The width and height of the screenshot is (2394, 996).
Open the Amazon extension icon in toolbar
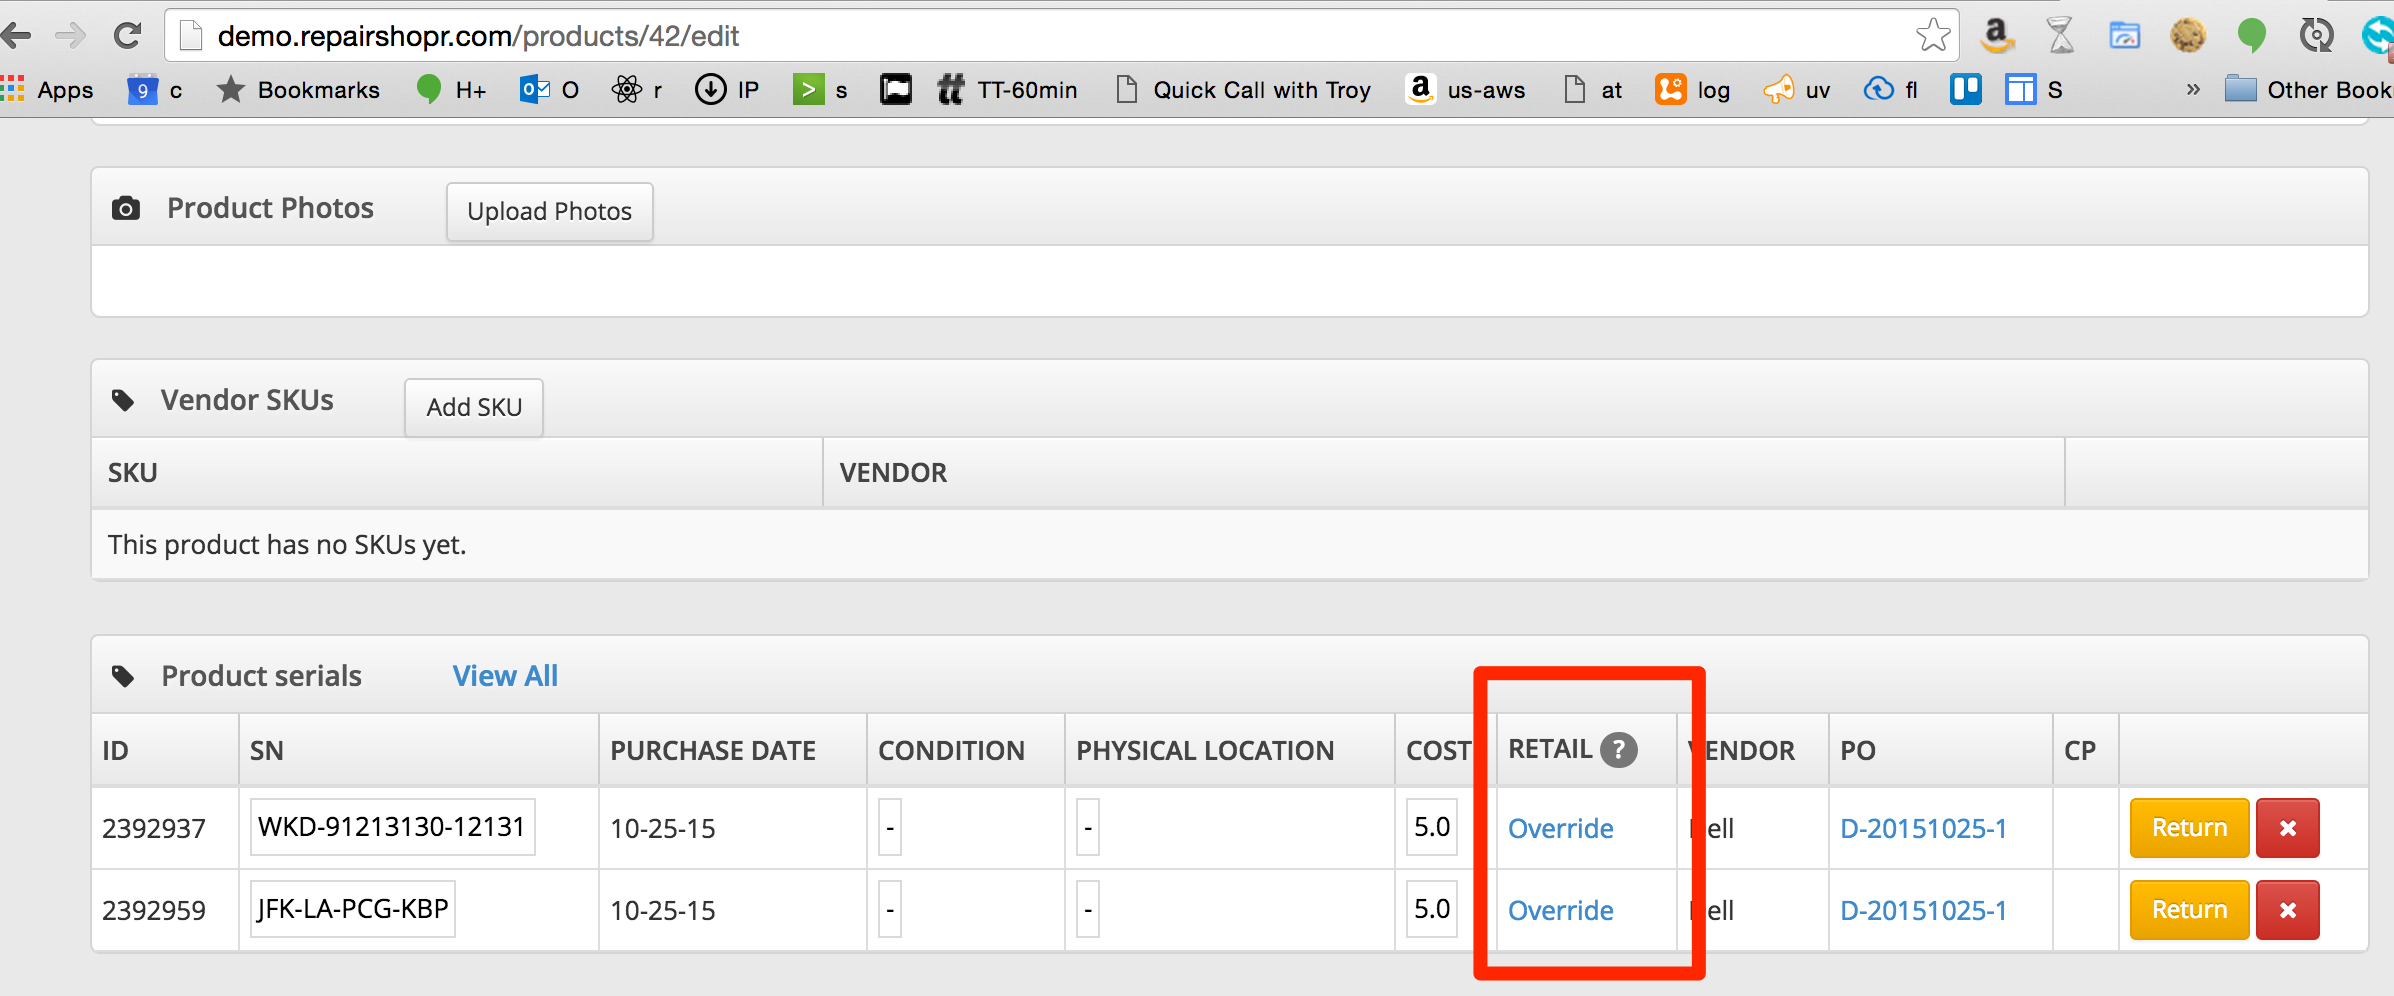(x=1996, y=36)
